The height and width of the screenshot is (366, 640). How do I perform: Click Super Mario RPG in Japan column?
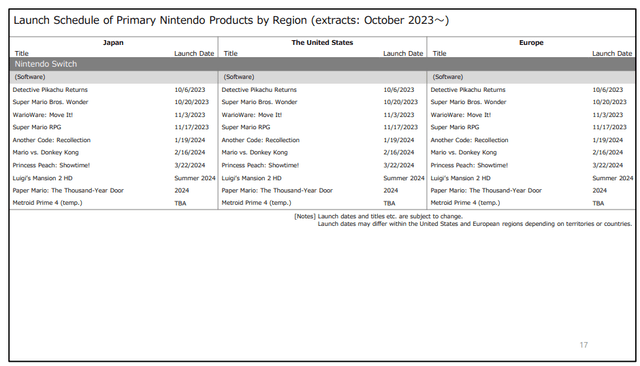(x=37, y=127)
